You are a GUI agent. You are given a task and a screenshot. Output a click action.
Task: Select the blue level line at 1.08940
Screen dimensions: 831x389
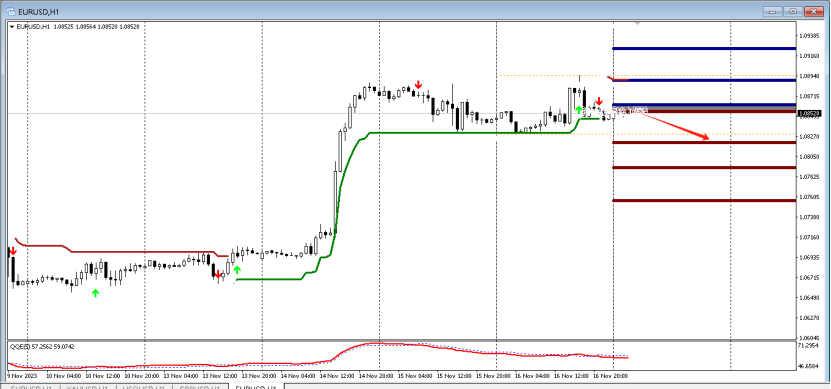click(704, 80)
